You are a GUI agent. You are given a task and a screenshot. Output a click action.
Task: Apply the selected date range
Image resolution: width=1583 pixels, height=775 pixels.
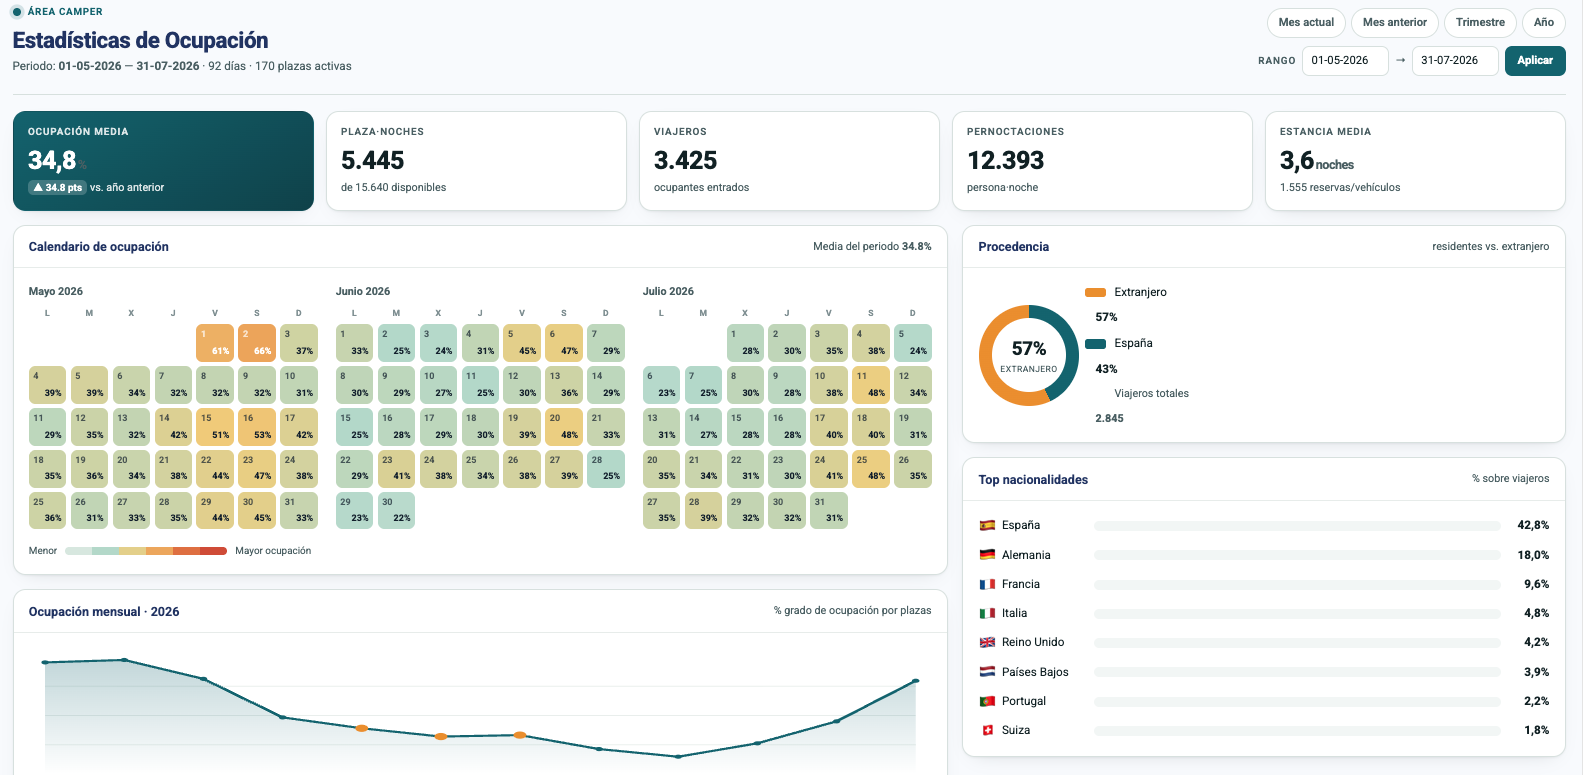1535,60
